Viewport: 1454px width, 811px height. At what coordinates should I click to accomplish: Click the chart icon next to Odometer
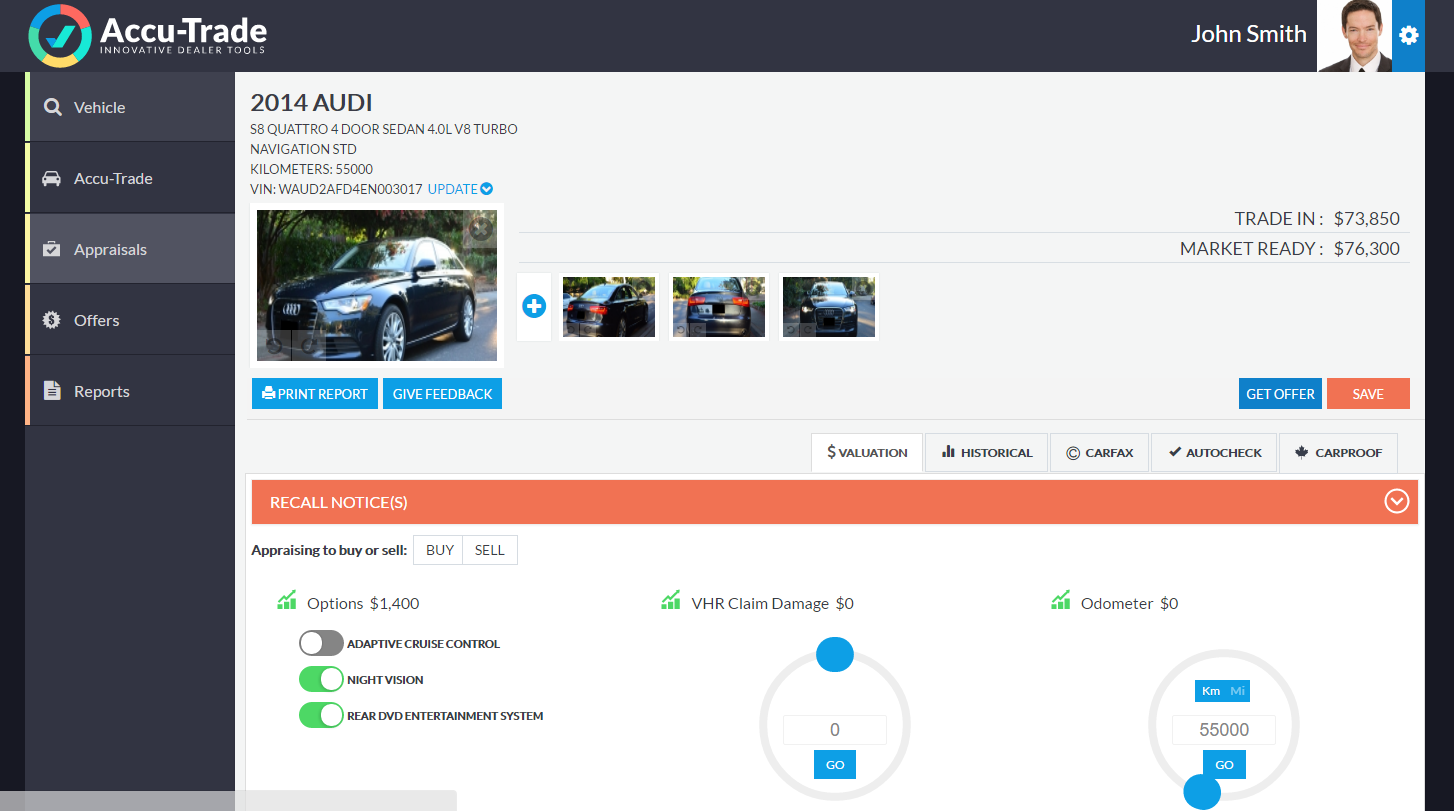click(x=1061, y=601)
